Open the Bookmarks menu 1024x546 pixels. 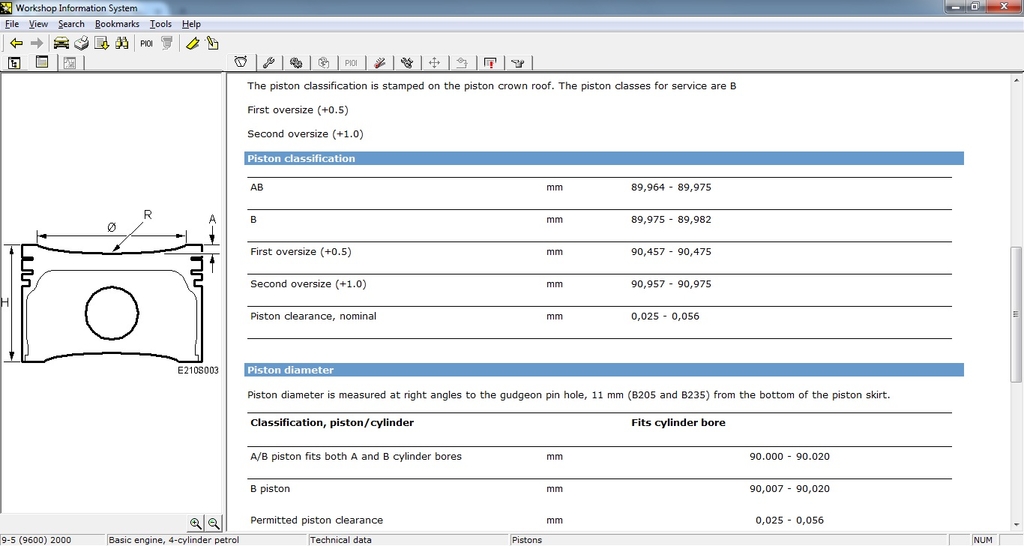(x=117, y=24)
